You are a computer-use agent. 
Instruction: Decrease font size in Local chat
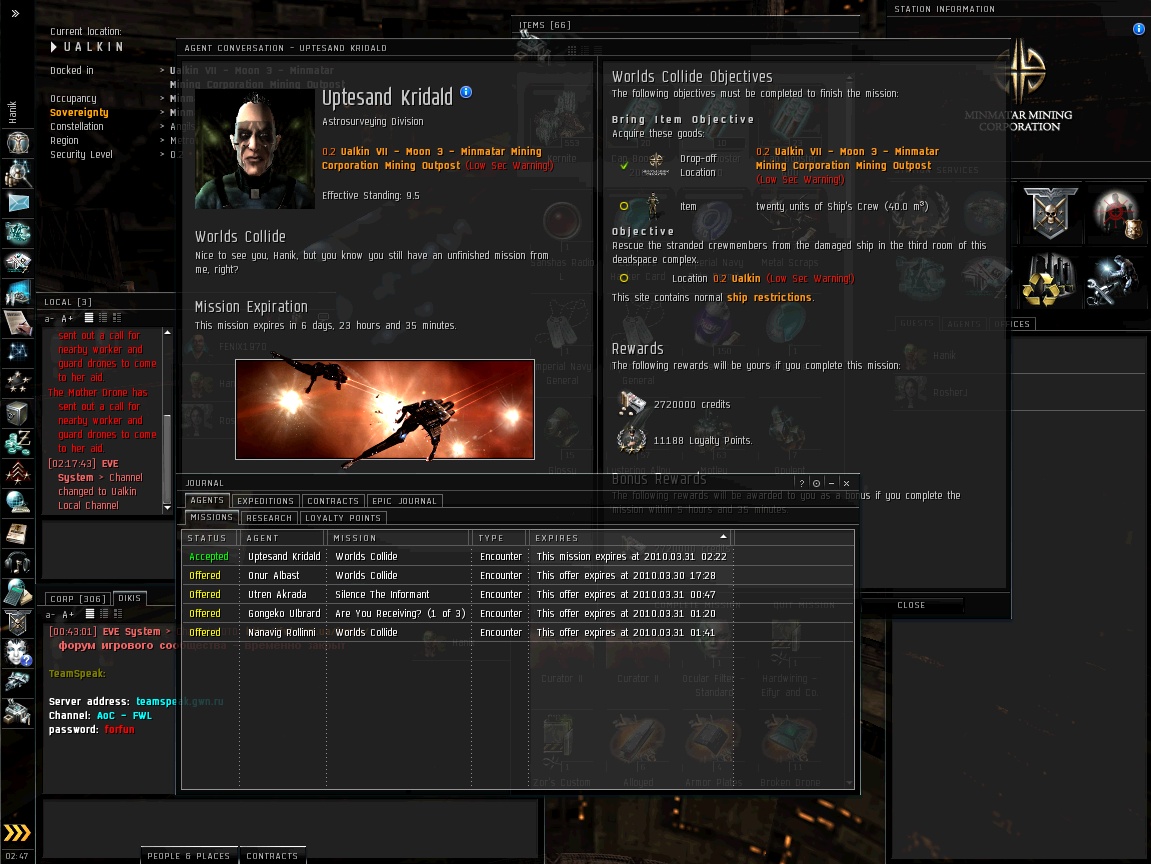pos(49,318)
